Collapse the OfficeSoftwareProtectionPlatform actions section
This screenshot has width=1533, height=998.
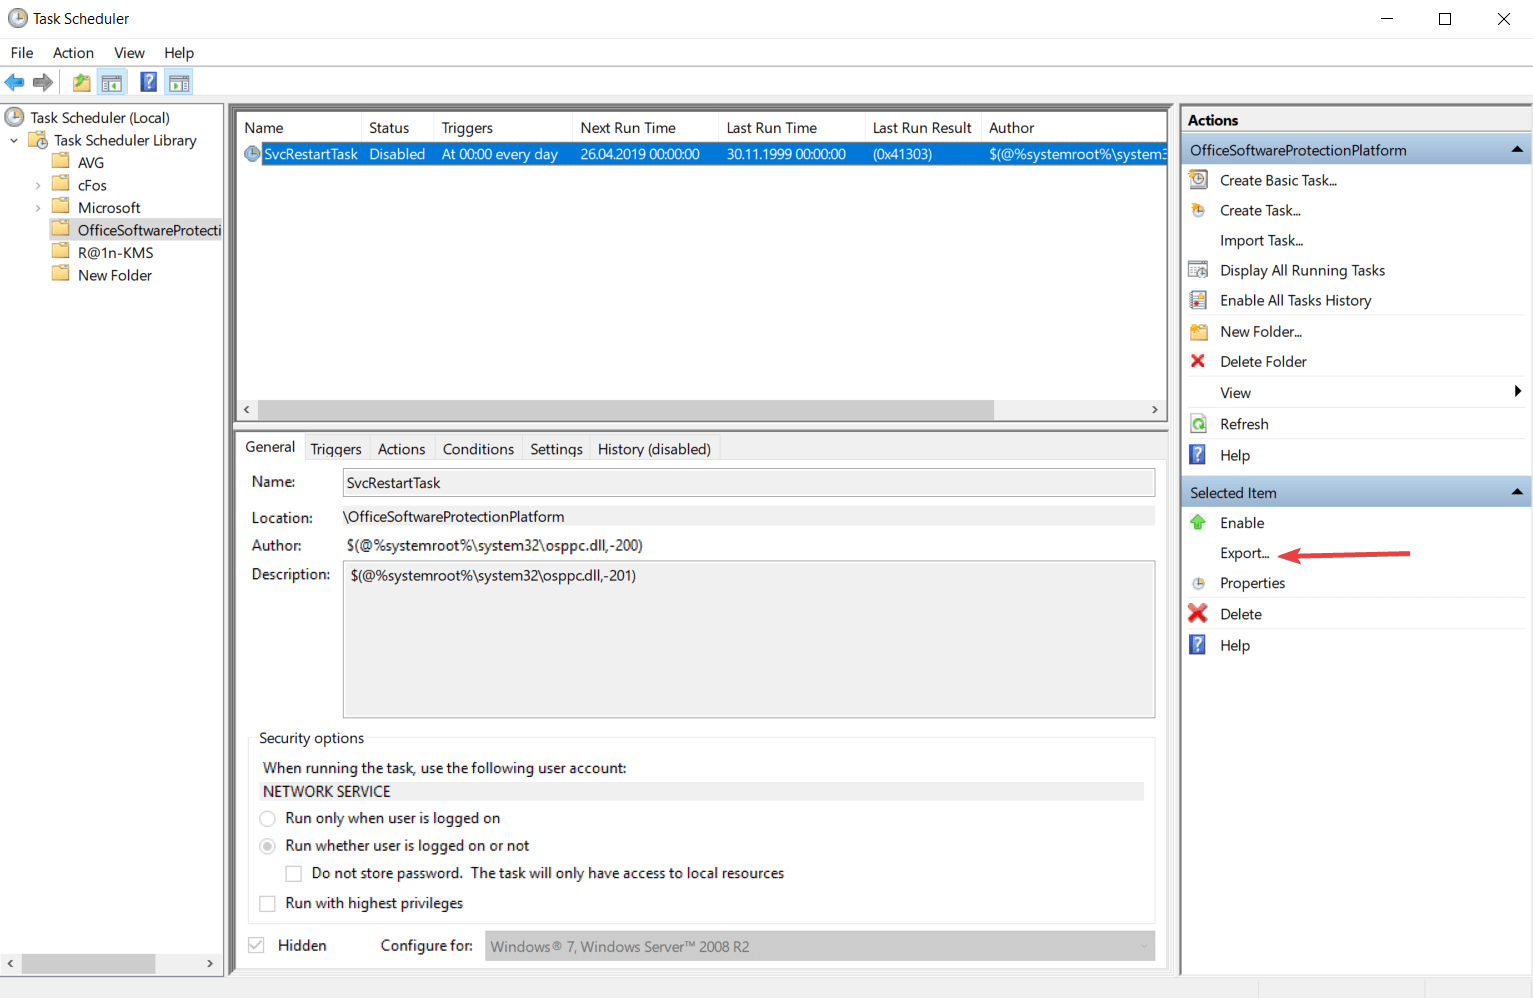pos(1515,148)
